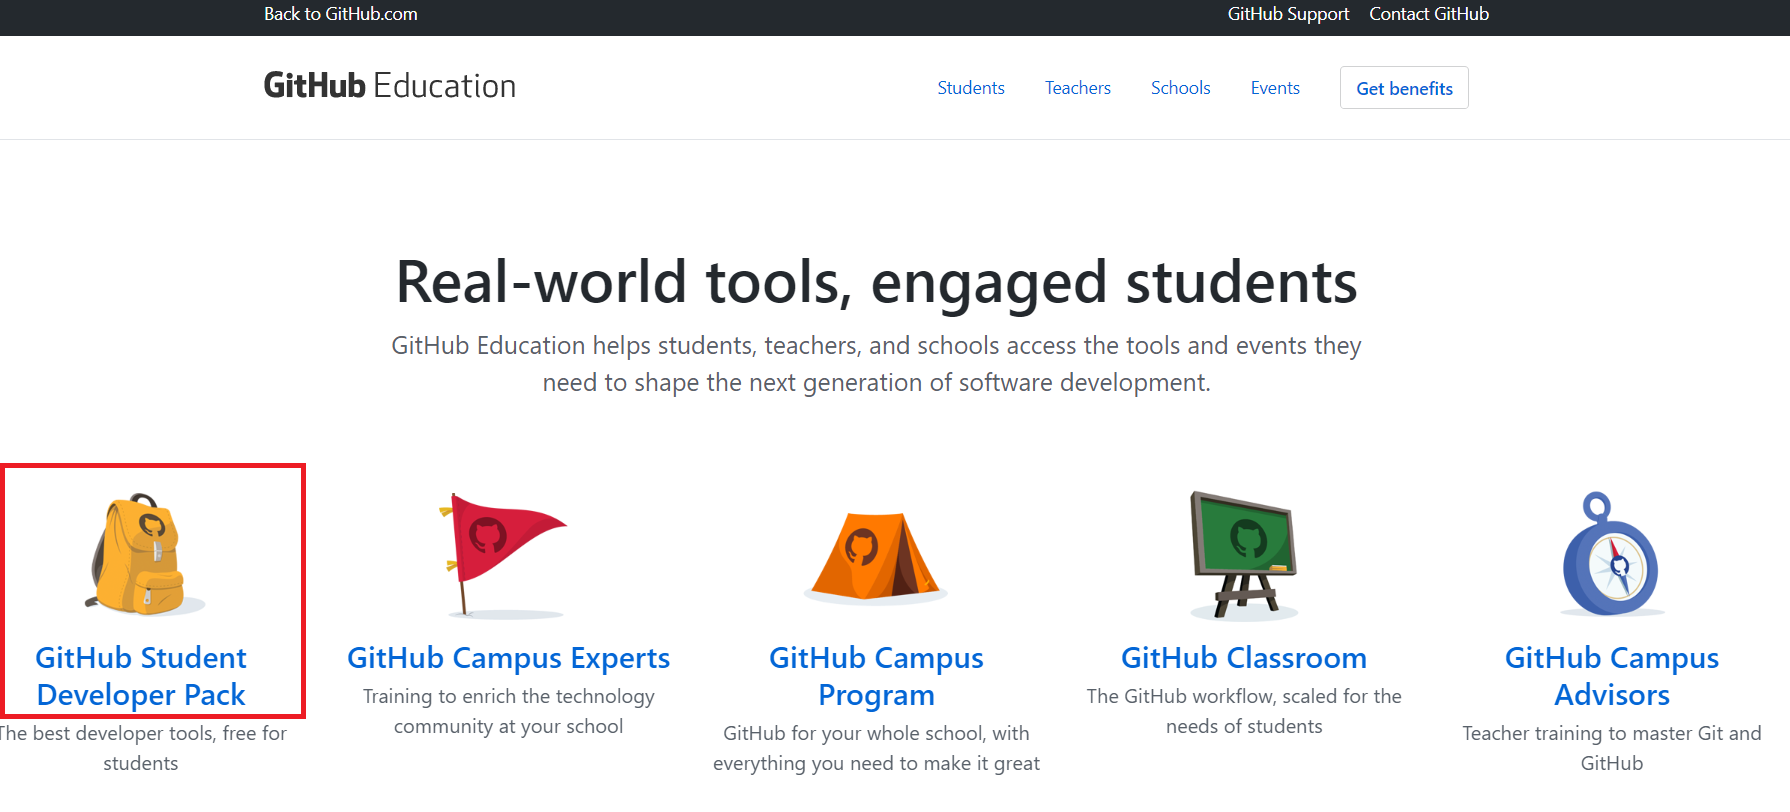Open the GitHub Education logo link
This screenshot has width=1790, height=812.
(x=390, y=86)
